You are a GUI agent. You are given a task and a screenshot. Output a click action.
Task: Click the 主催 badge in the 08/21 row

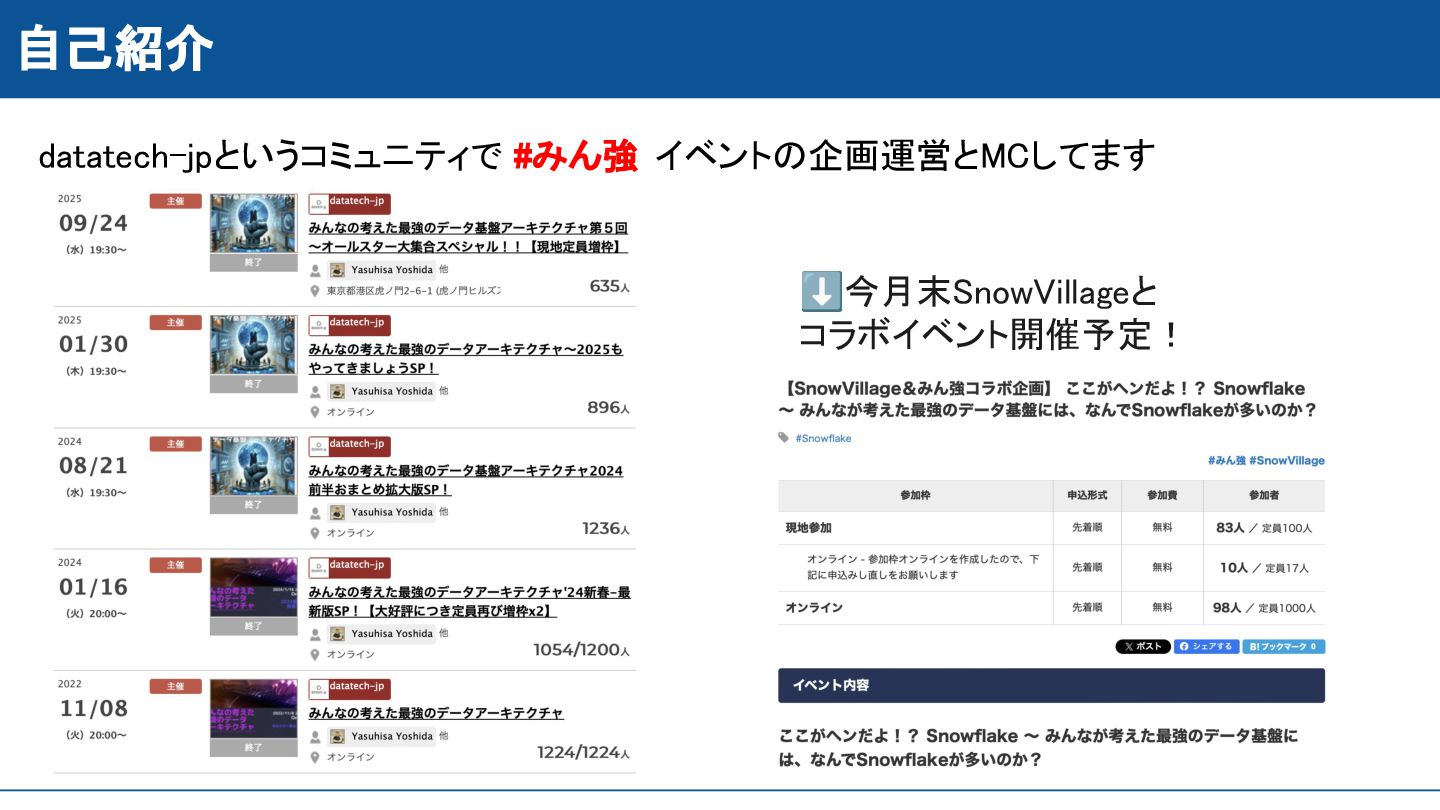tap(175, 443)
